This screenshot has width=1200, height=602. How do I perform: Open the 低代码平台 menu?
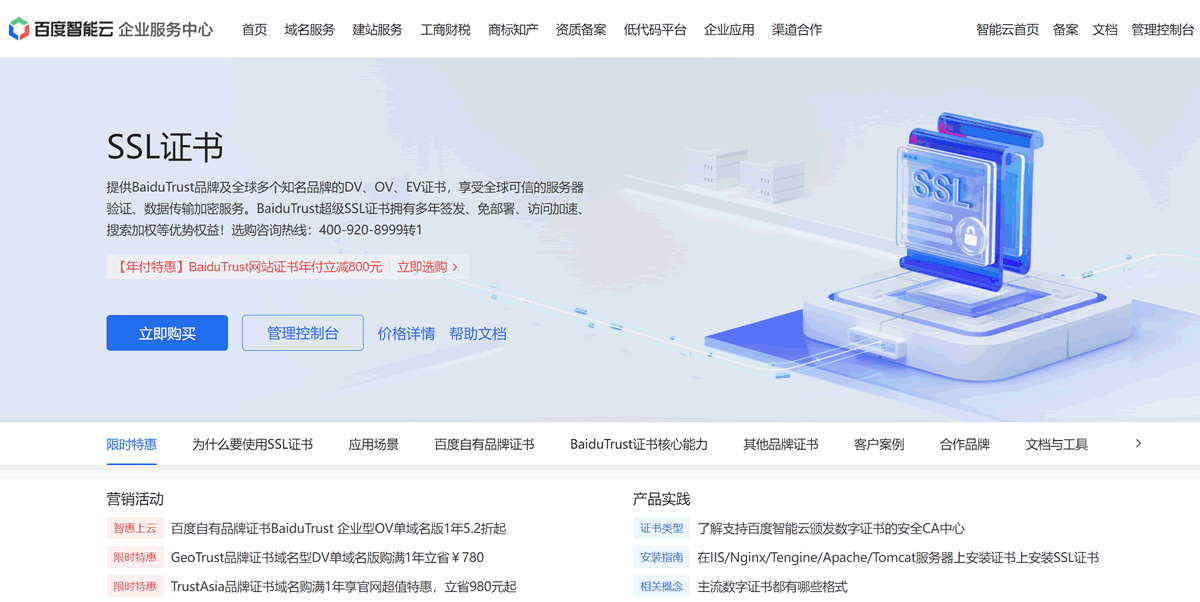coord(655,30)
